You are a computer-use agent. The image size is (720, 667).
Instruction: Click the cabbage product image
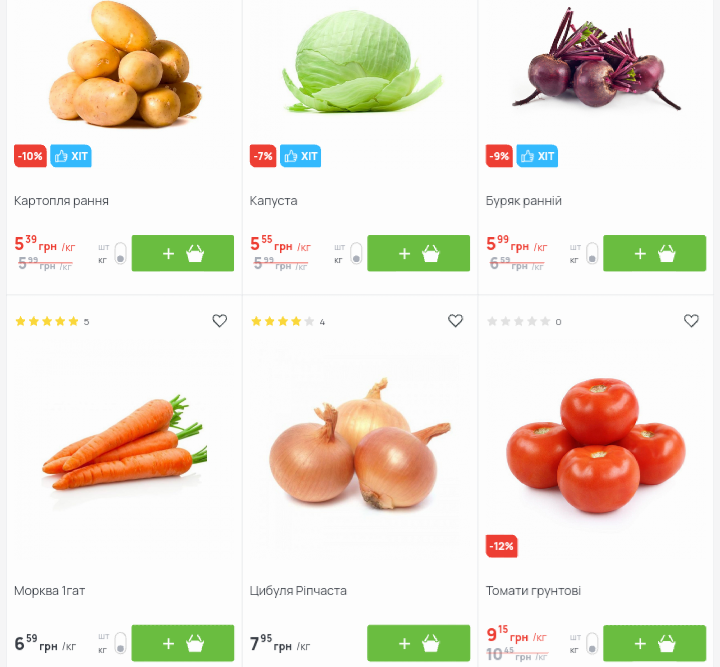[x=360, y=62]
